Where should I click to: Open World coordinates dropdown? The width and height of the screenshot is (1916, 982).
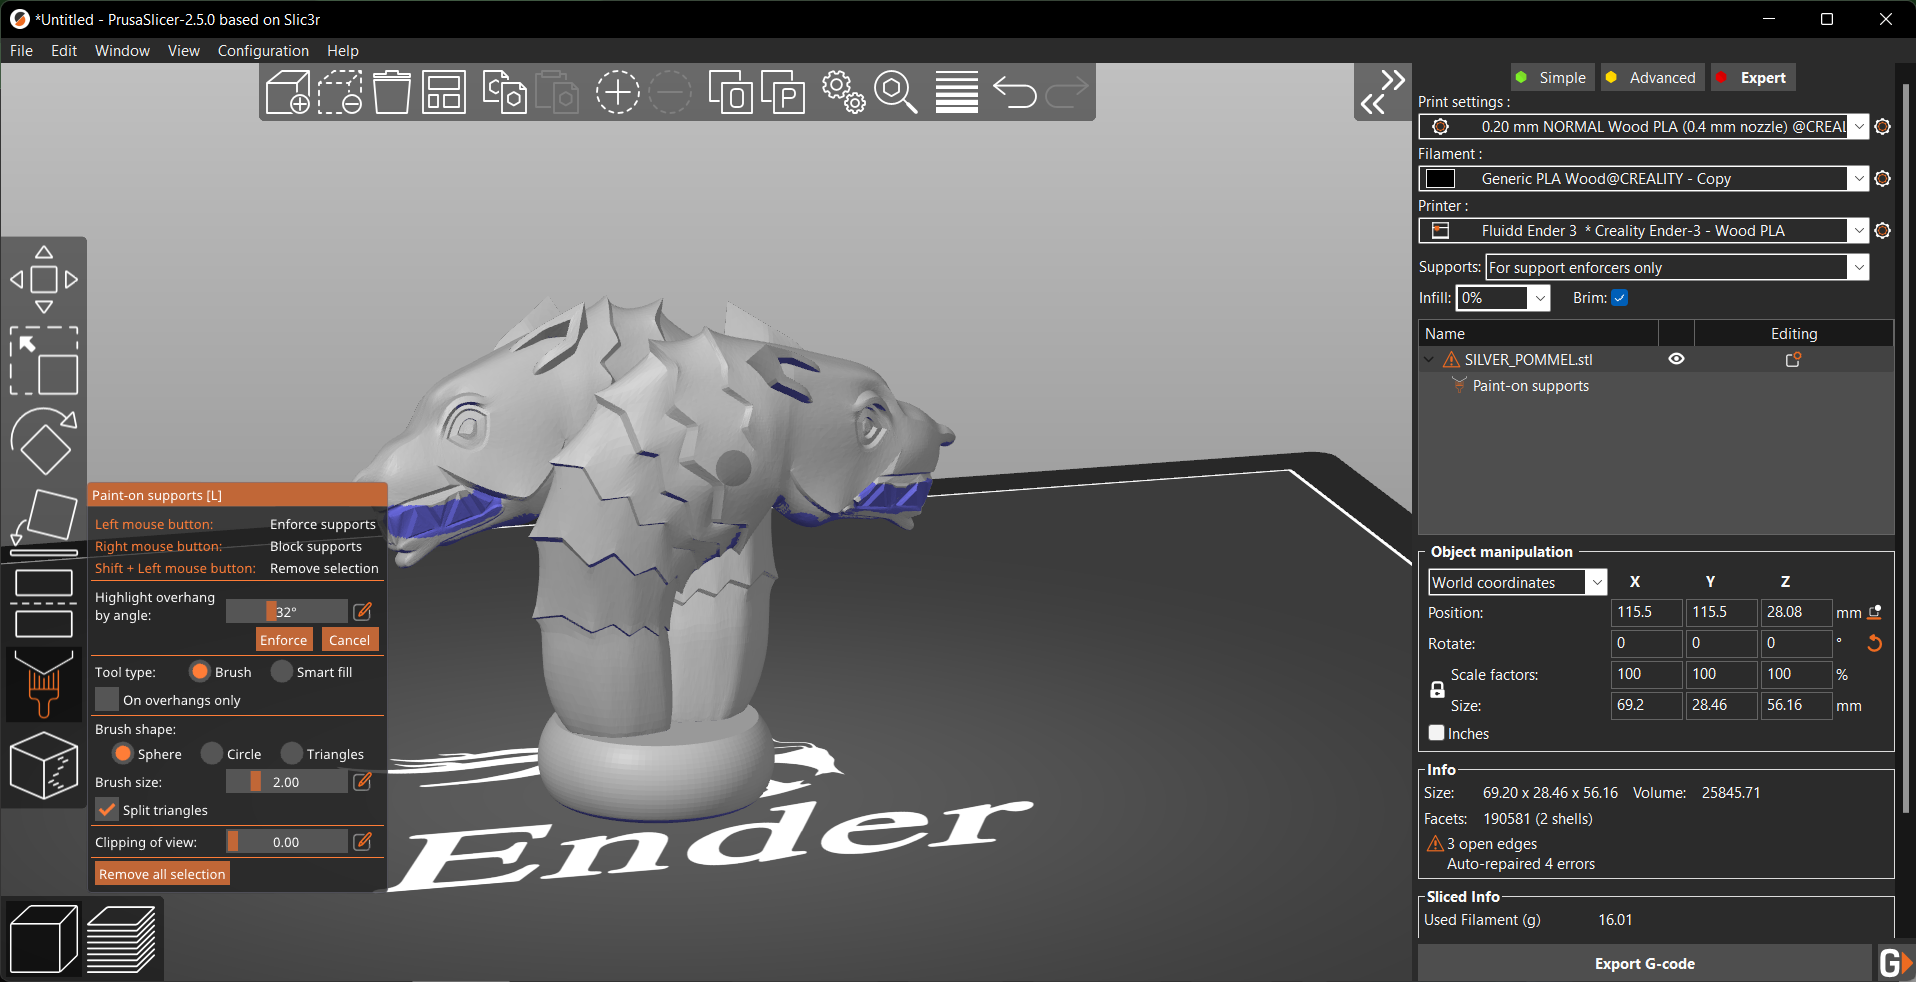point(1597,582)
